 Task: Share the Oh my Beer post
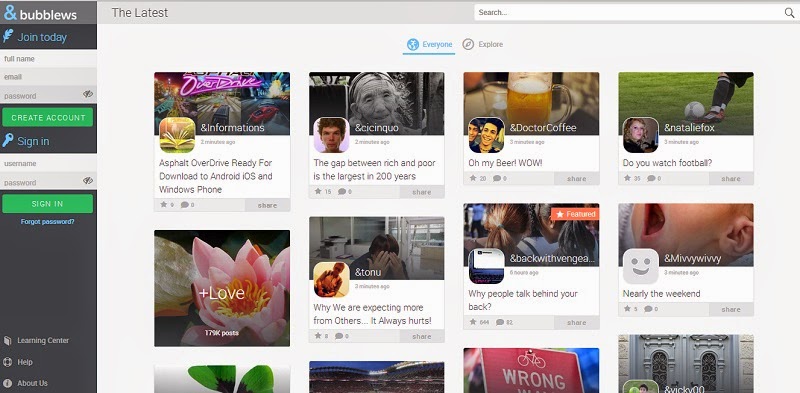tap(577, 179)
